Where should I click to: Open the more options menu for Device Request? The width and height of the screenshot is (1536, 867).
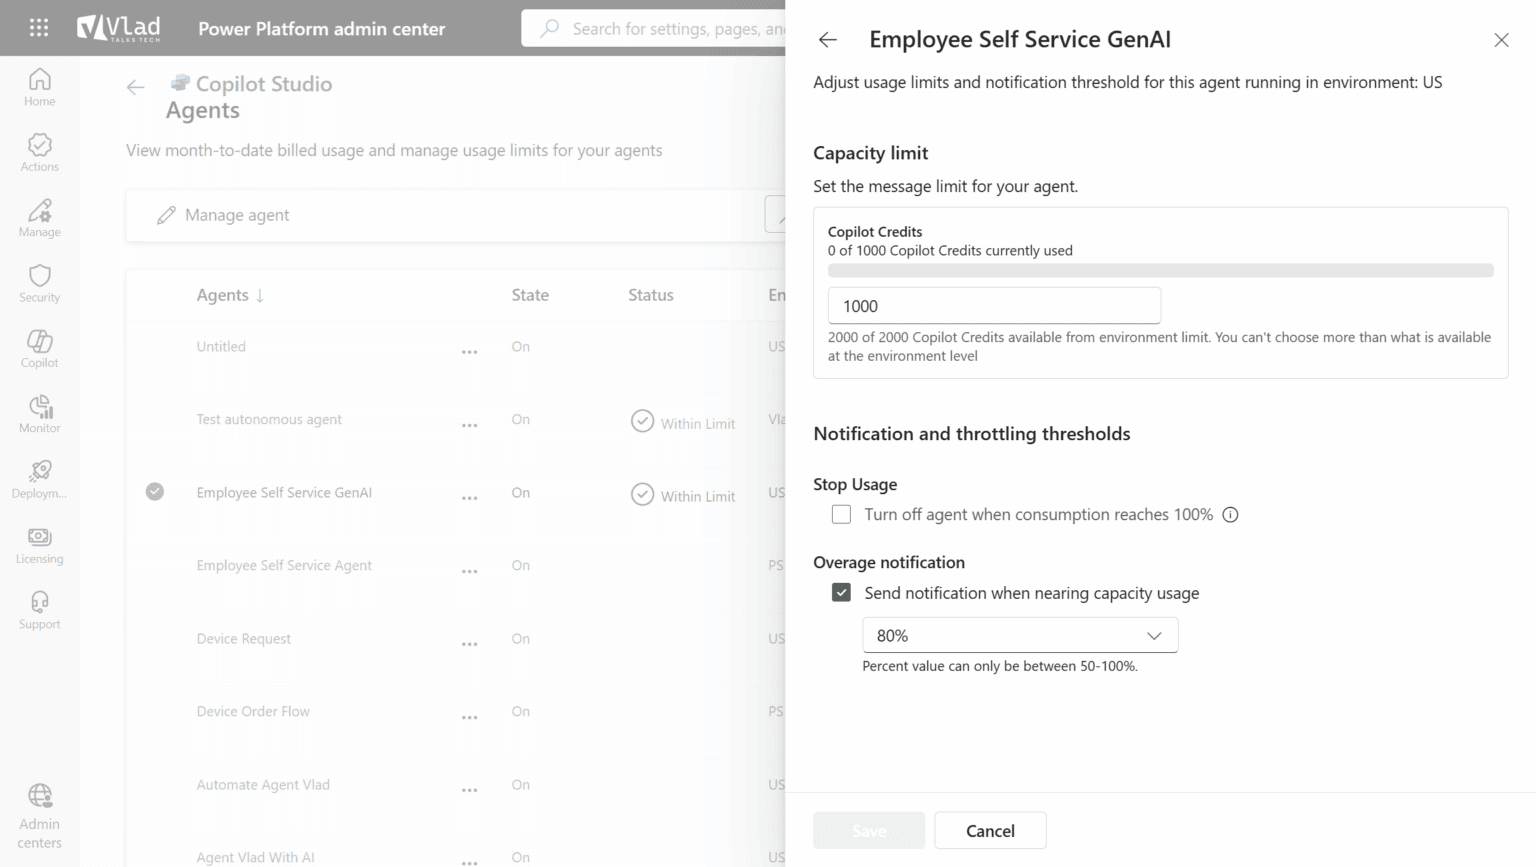469,643
